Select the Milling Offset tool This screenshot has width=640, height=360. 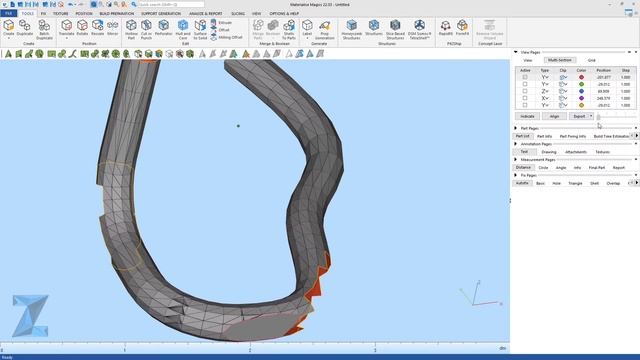coord(227,37)
